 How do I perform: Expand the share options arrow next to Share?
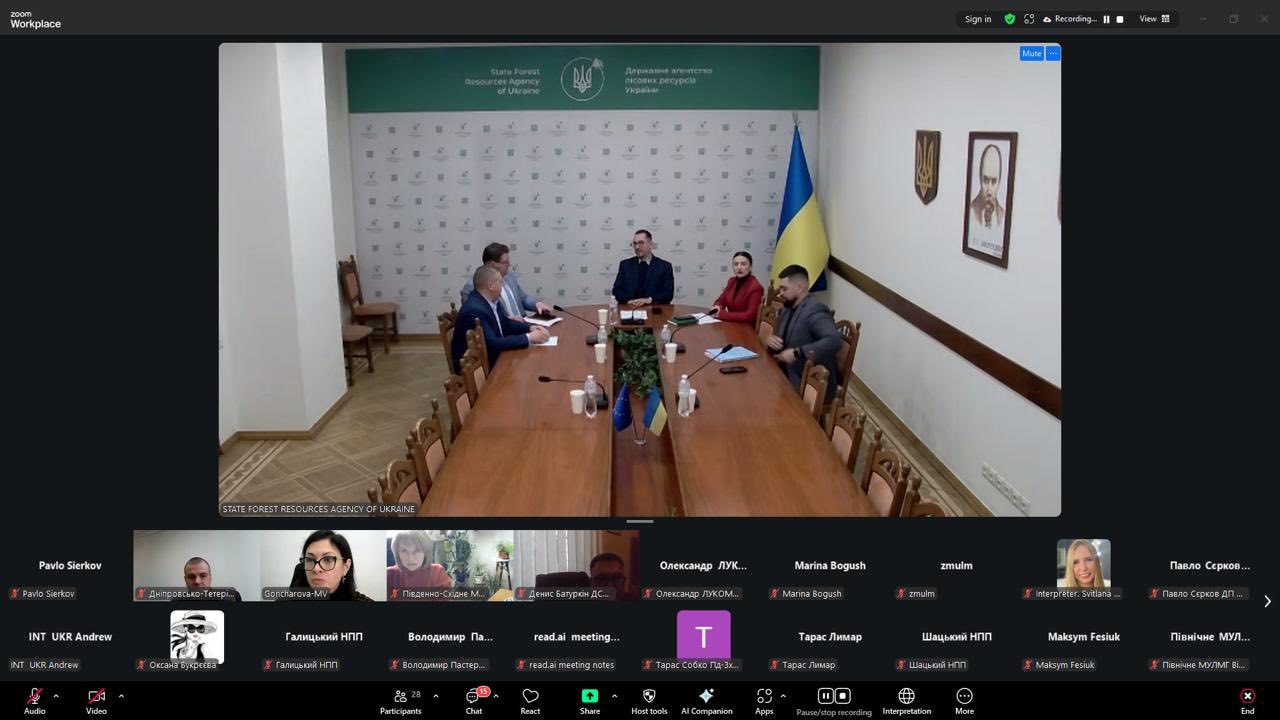614,696
